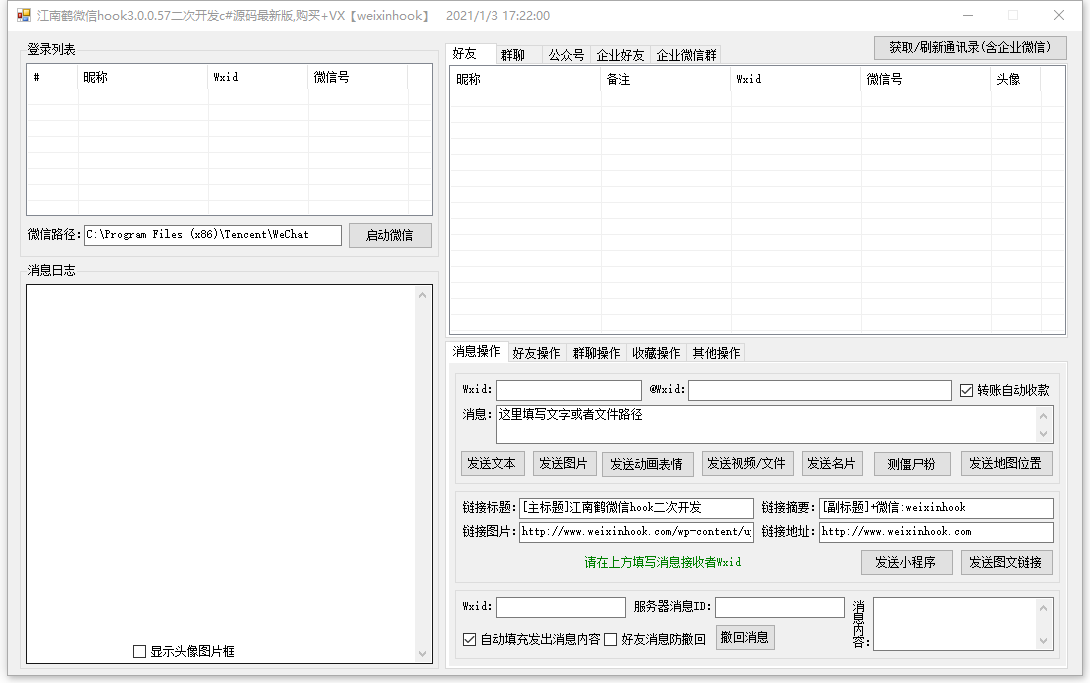This screenshot has height=683, width=1090.
Task: Select the 消息操作 tab
Action: (477, 352)
